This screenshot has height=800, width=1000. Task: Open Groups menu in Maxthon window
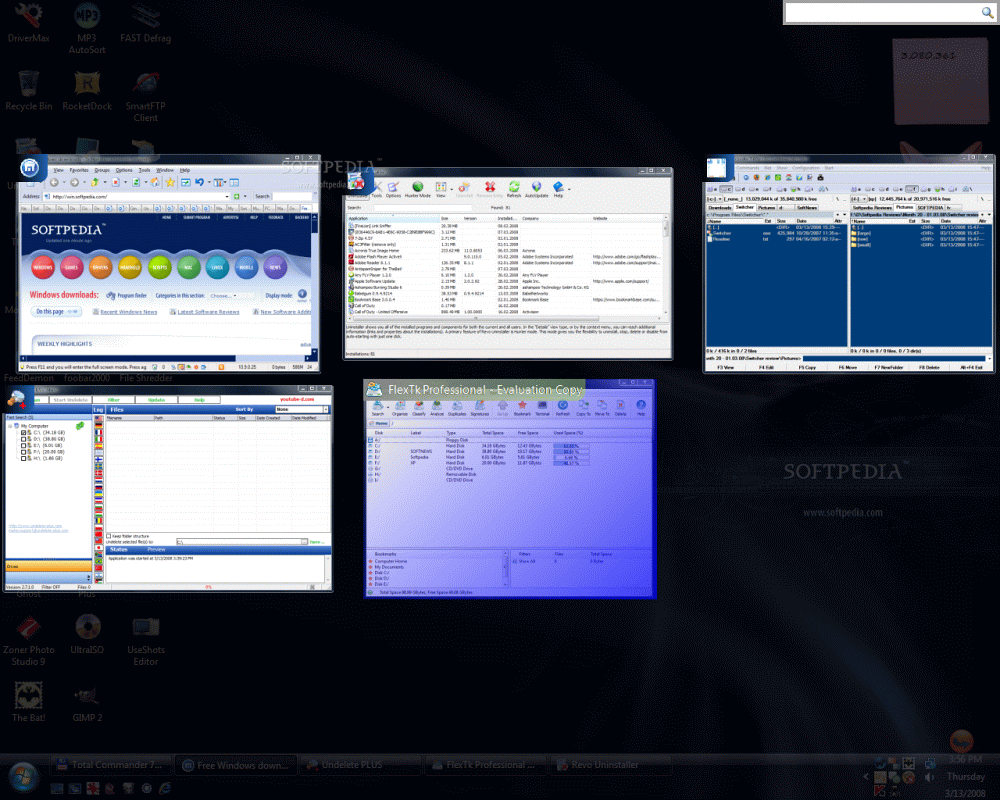(102, 170)
